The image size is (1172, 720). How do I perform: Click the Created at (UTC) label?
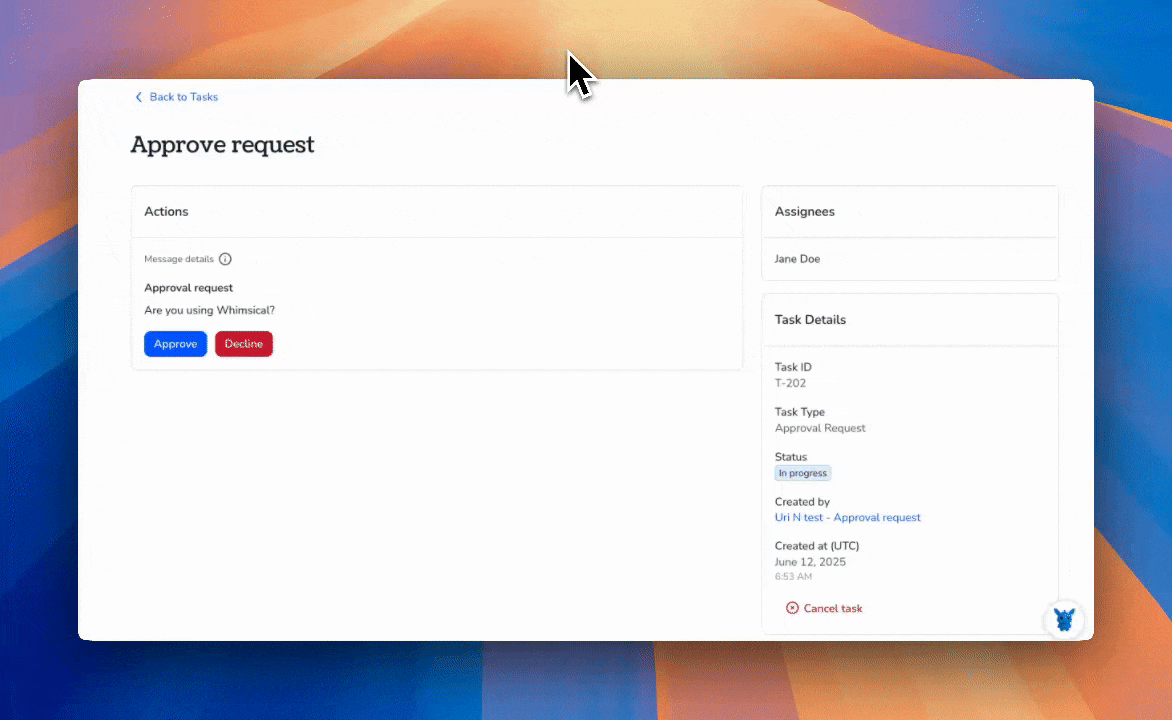pyautogui.click(x=817, y=546)
